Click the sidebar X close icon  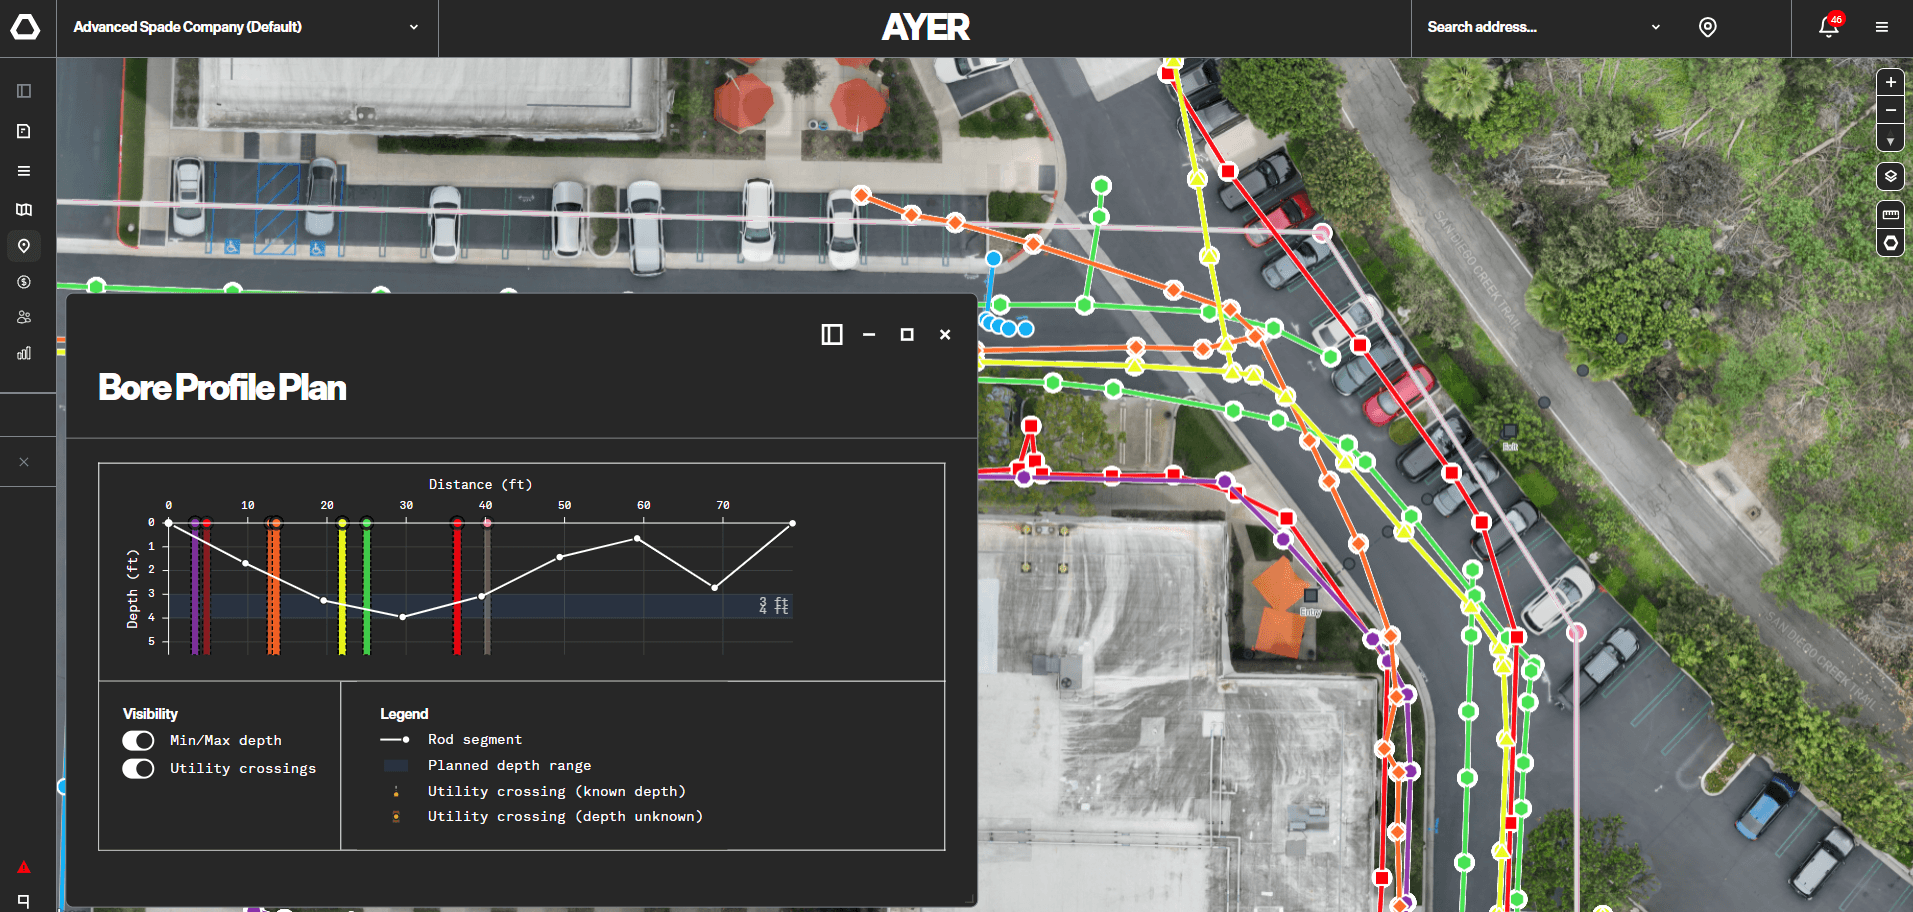[x=24, y=462]
